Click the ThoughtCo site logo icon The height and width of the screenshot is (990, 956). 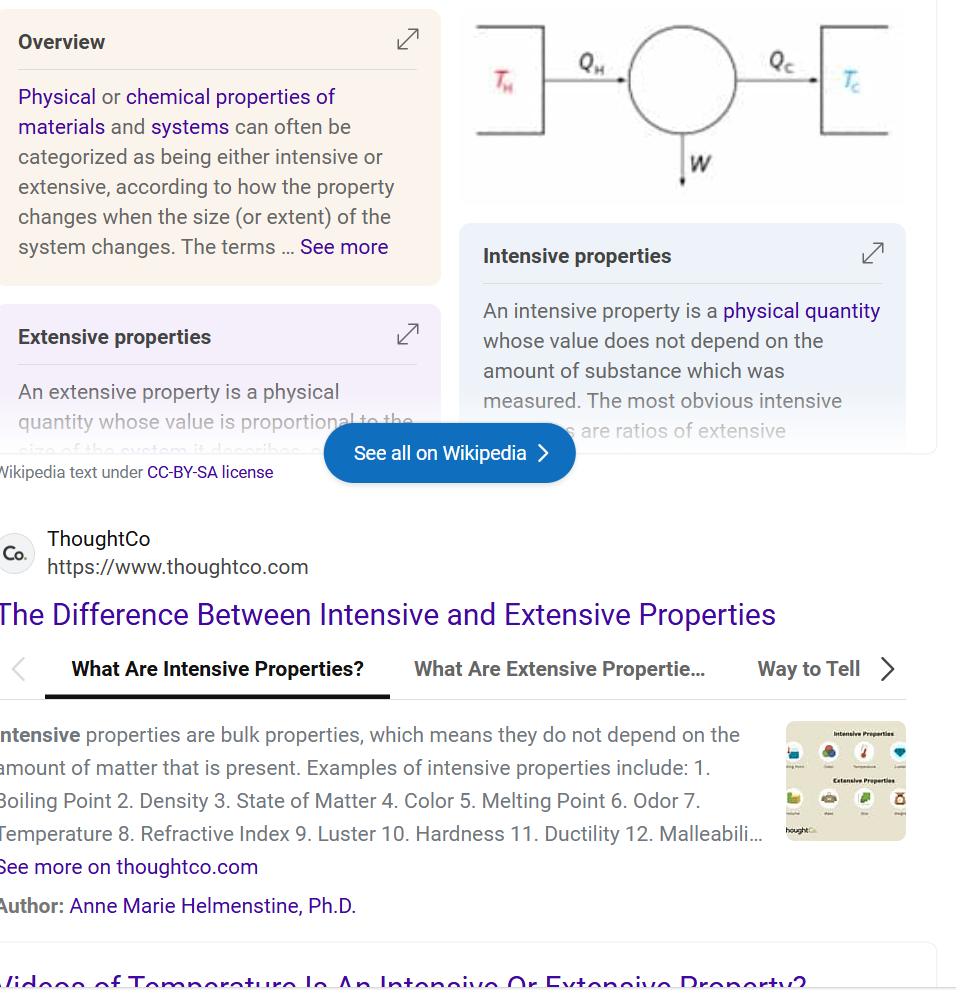[x=17, y=553]
